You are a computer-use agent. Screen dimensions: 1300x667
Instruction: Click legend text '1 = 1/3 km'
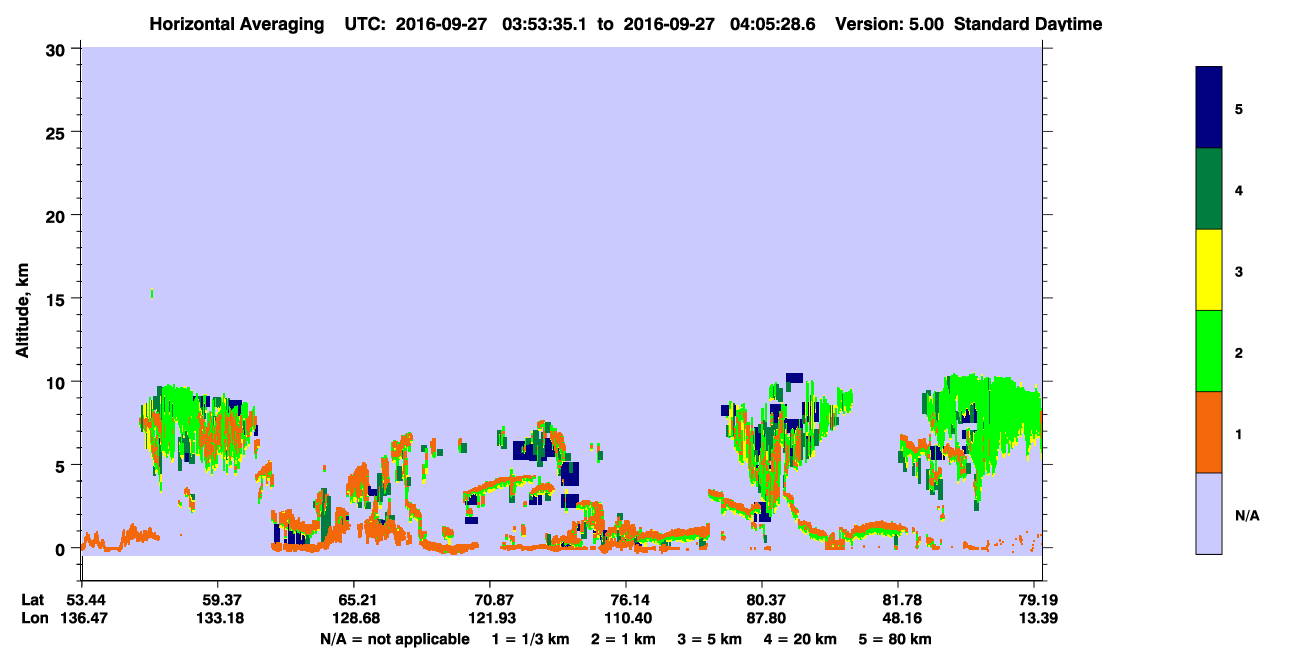[529, 639]
